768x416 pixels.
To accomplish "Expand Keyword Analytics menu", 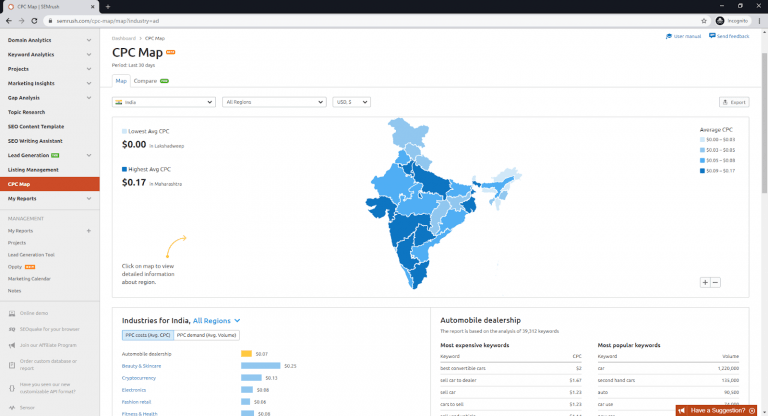I will click(x=49, y=54).
